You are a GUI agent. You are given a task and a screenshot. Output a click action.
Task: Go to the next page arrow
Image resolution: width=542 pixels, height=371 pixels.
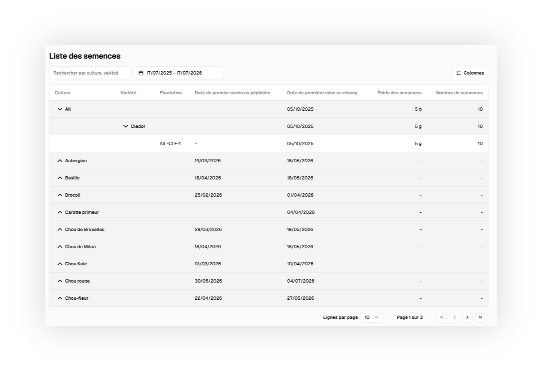tap(467, 317)
